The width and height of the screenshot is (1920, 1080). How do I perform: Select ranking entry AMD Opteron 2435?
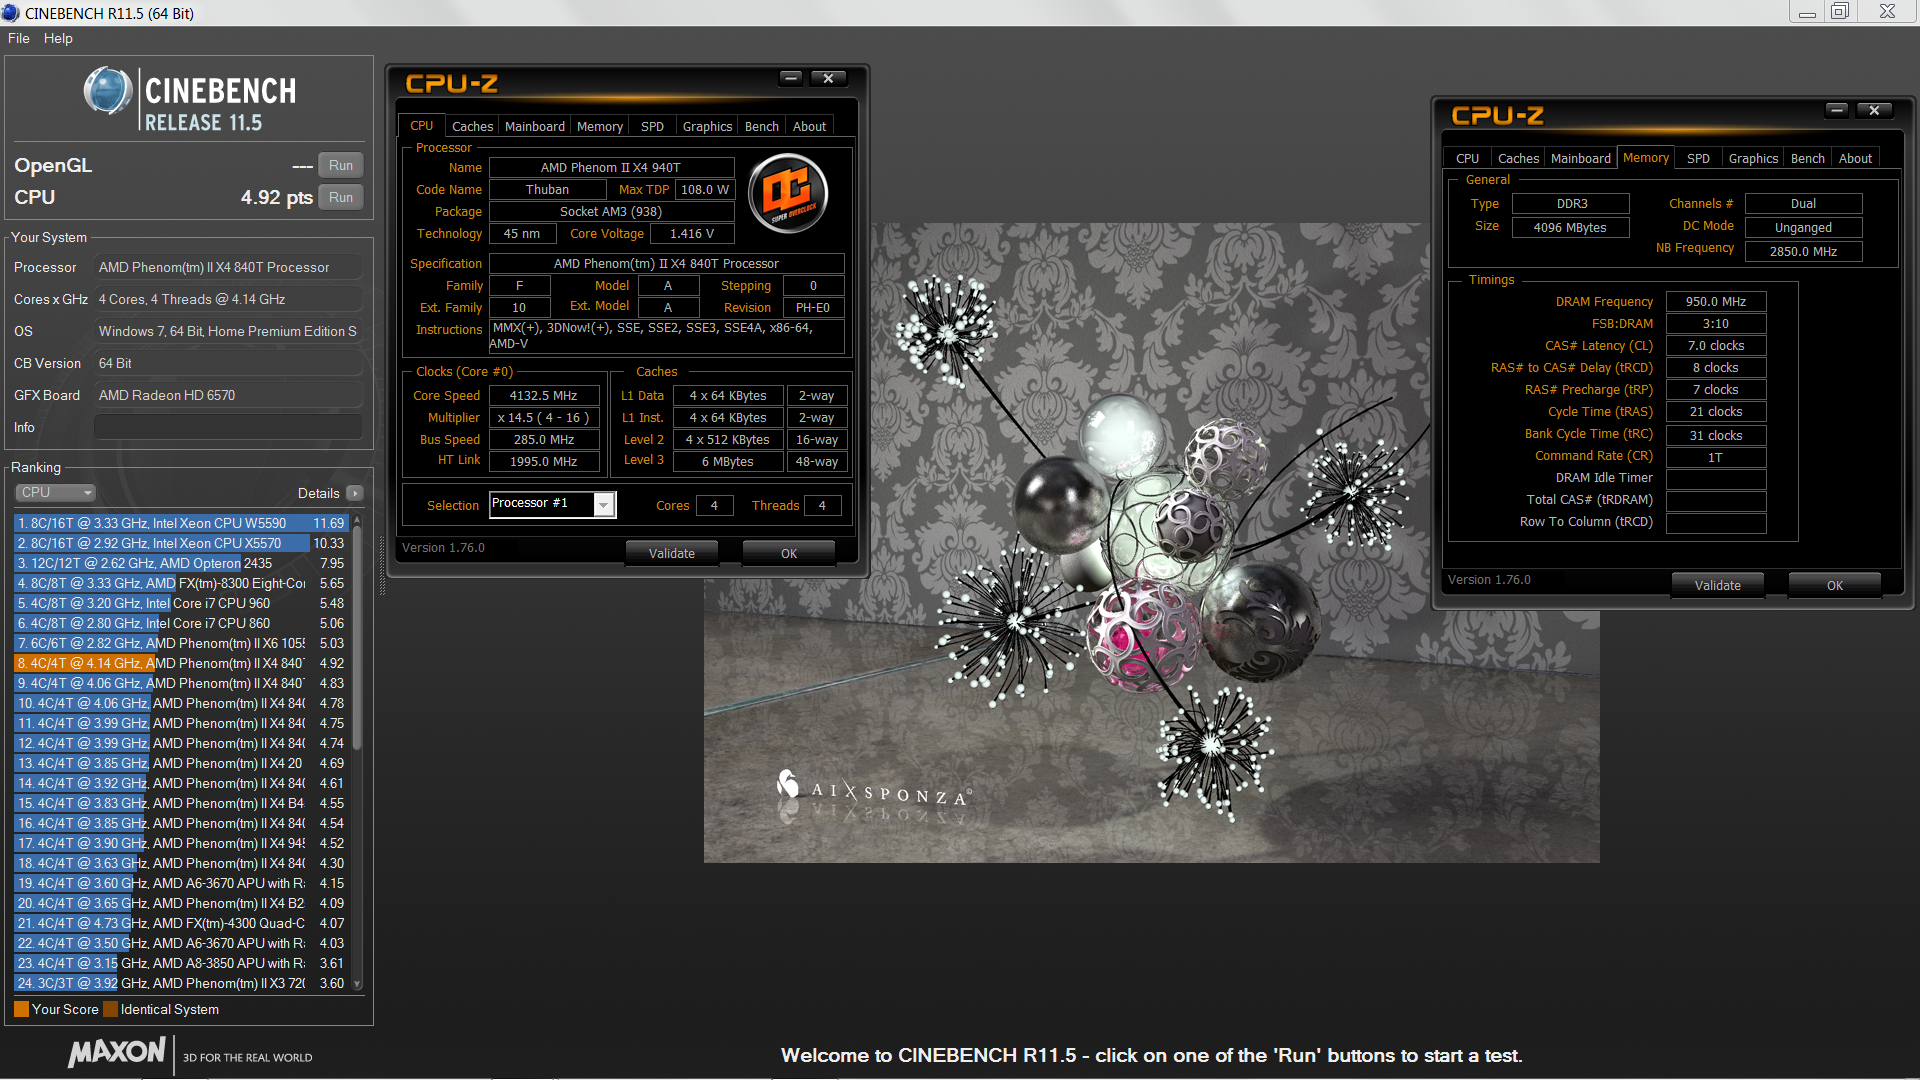180,563
